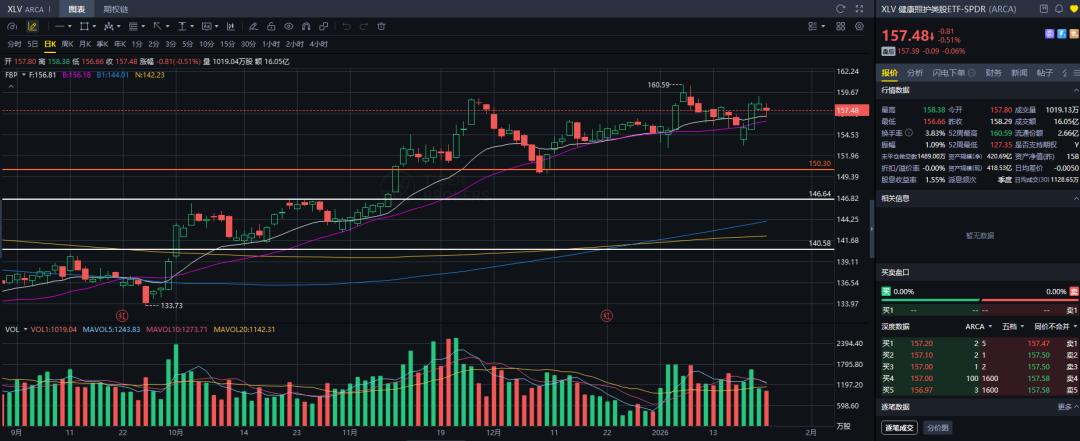Click the 分价图 button
The image size is (1080, 441).
[937, 428]
